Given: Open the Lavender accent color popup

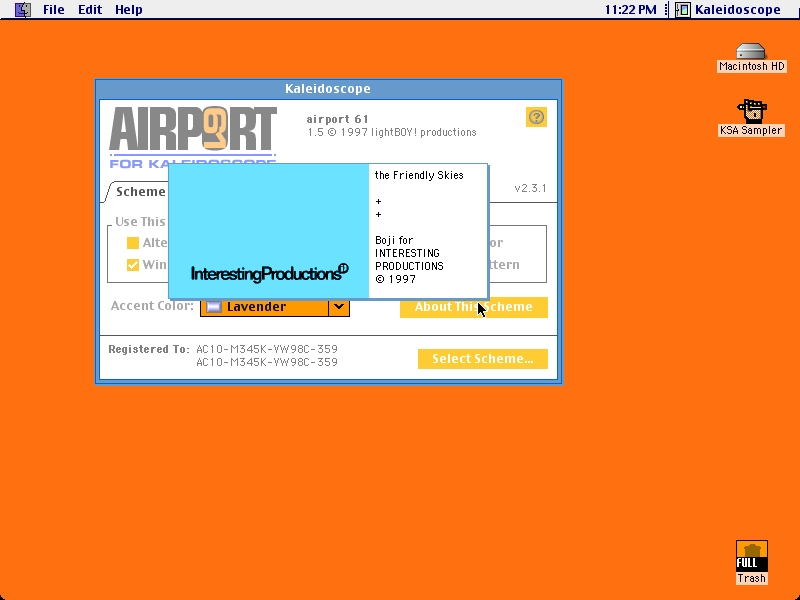Looking at the screenshot, I should pyautogui.click(x=274, y=307).
